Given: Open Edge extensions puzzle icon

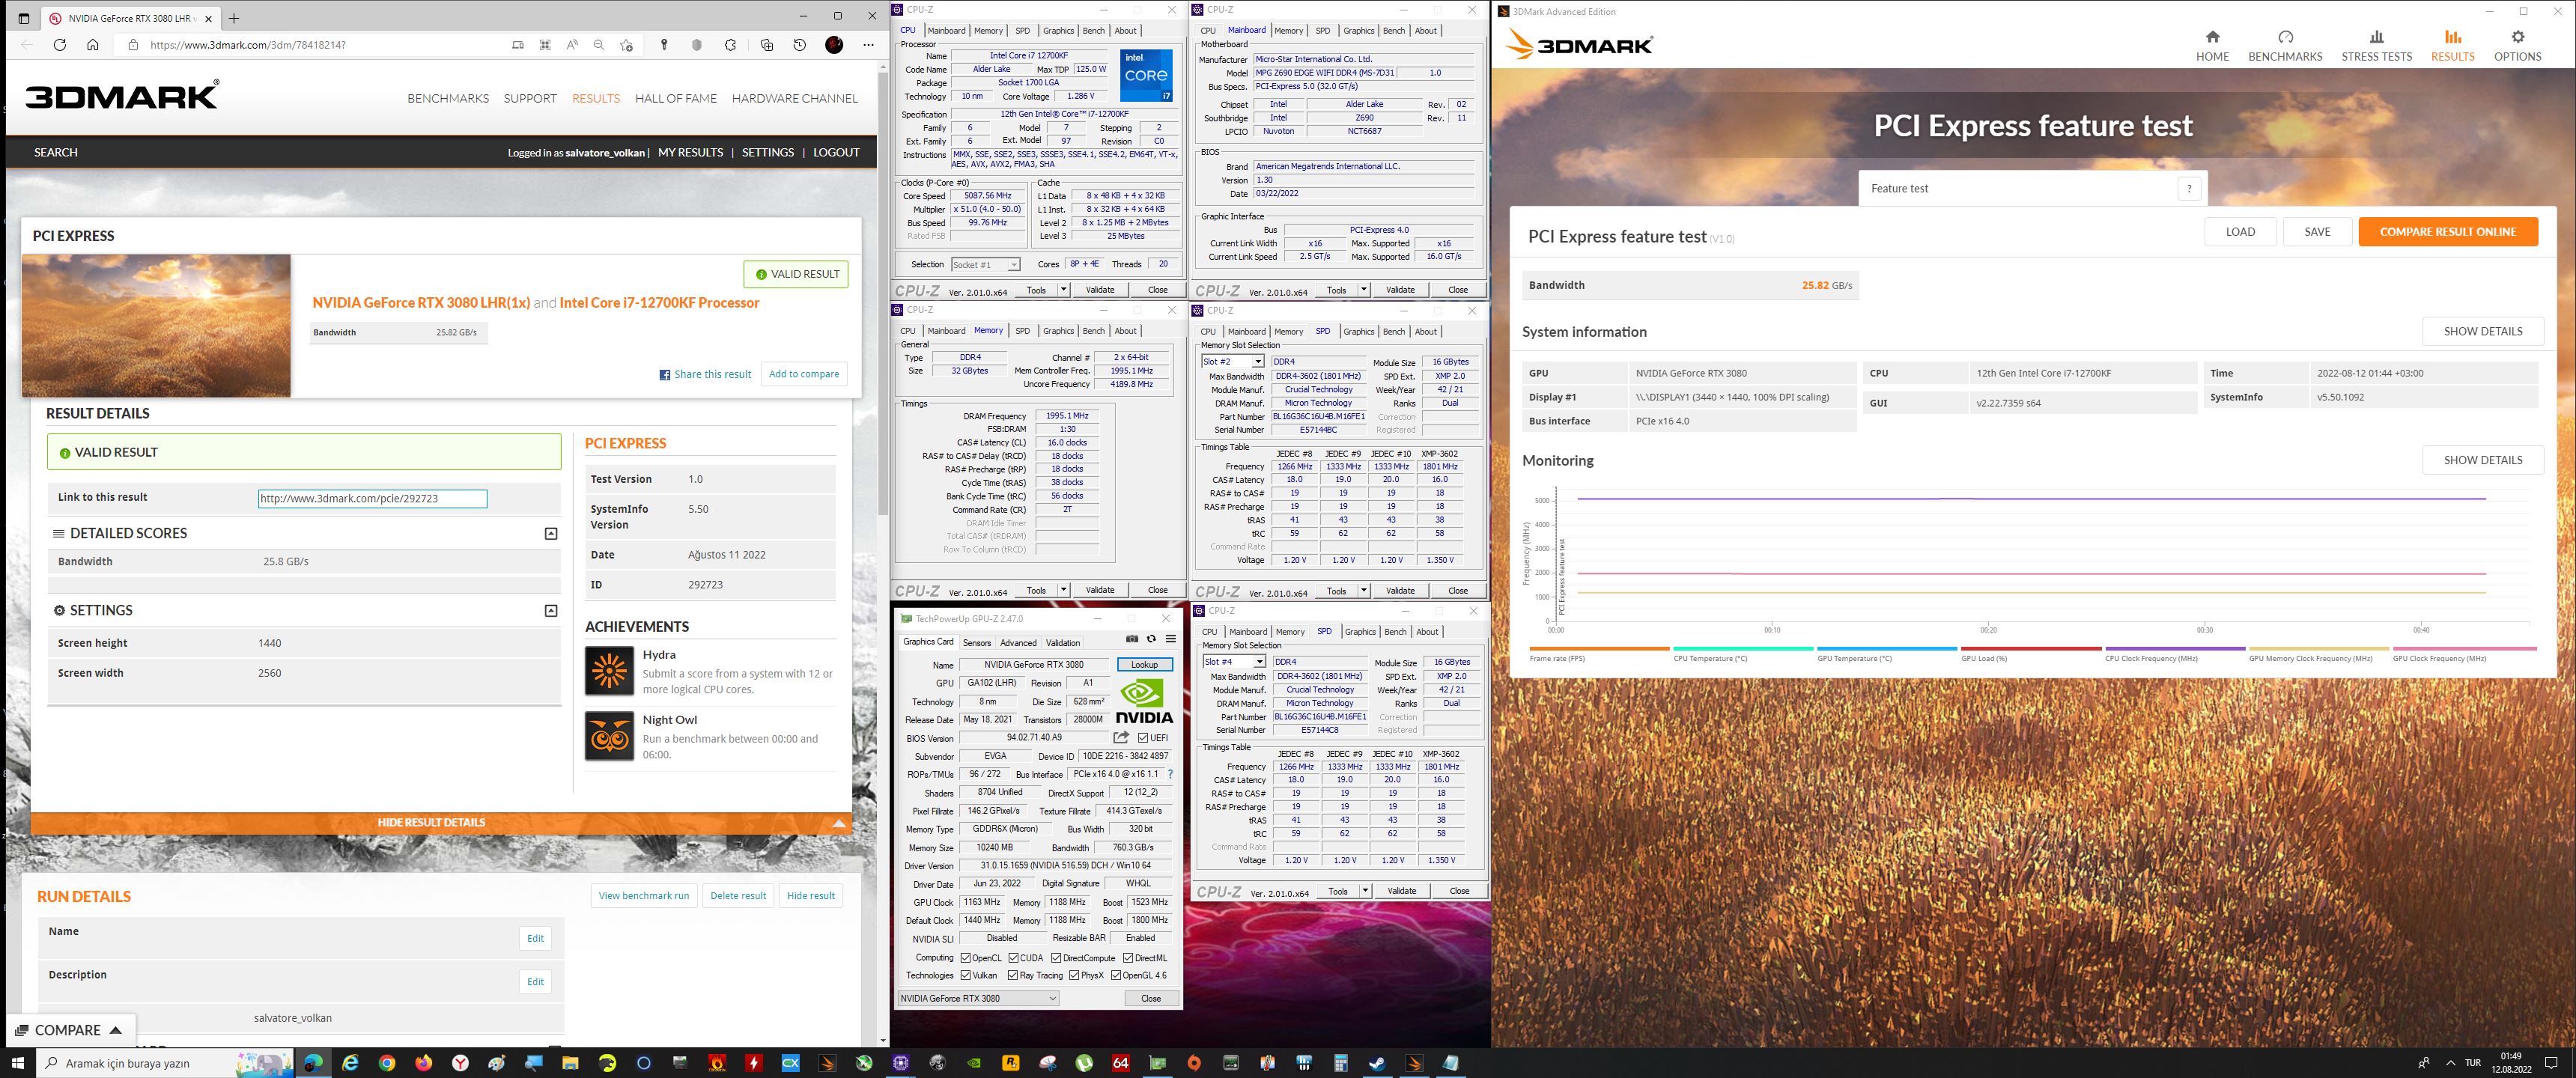Looking at the screenshot, I should click(731, 45).
